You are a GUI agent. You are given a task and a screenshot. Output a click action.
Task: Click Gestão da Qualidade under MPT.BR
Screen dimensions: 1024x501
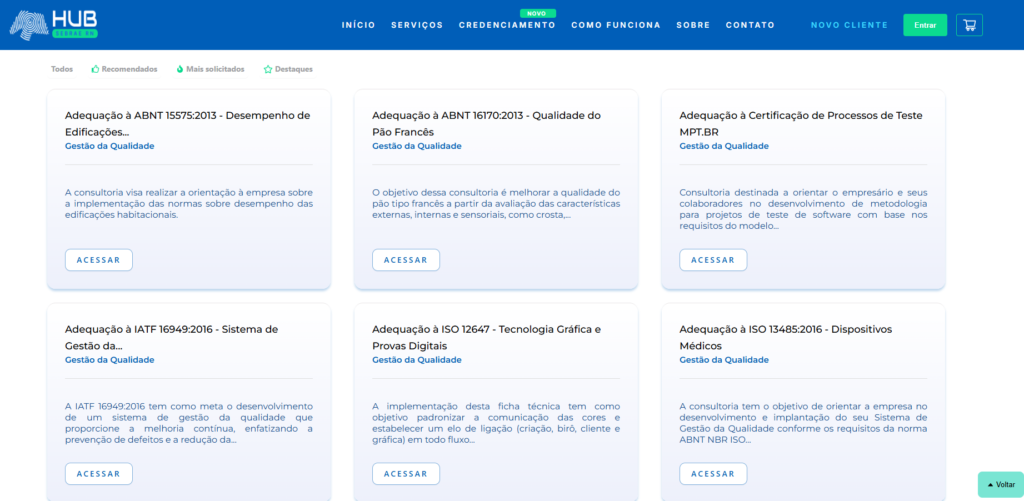coord(724,146)
